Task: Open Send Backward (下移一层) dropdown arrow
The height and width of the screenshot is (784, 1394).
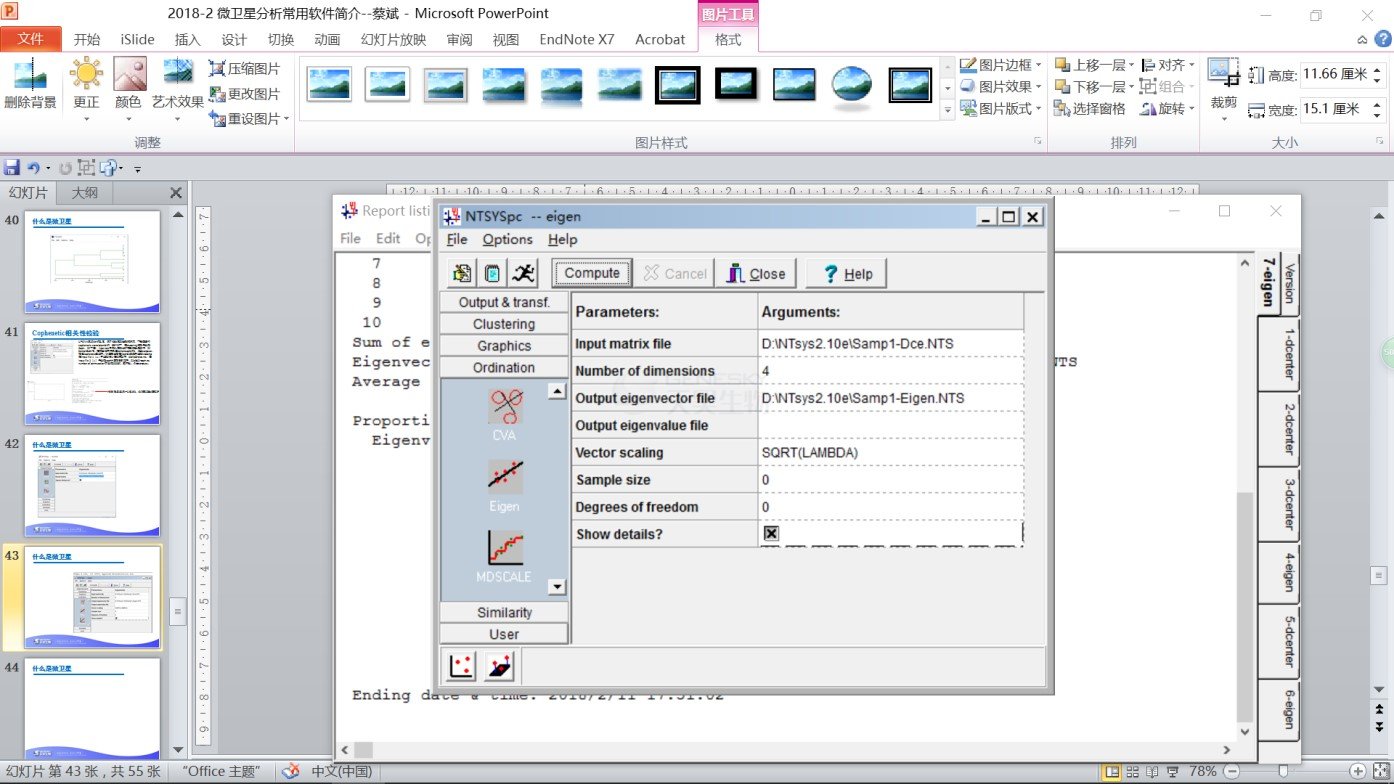Action: point(1131,87)
